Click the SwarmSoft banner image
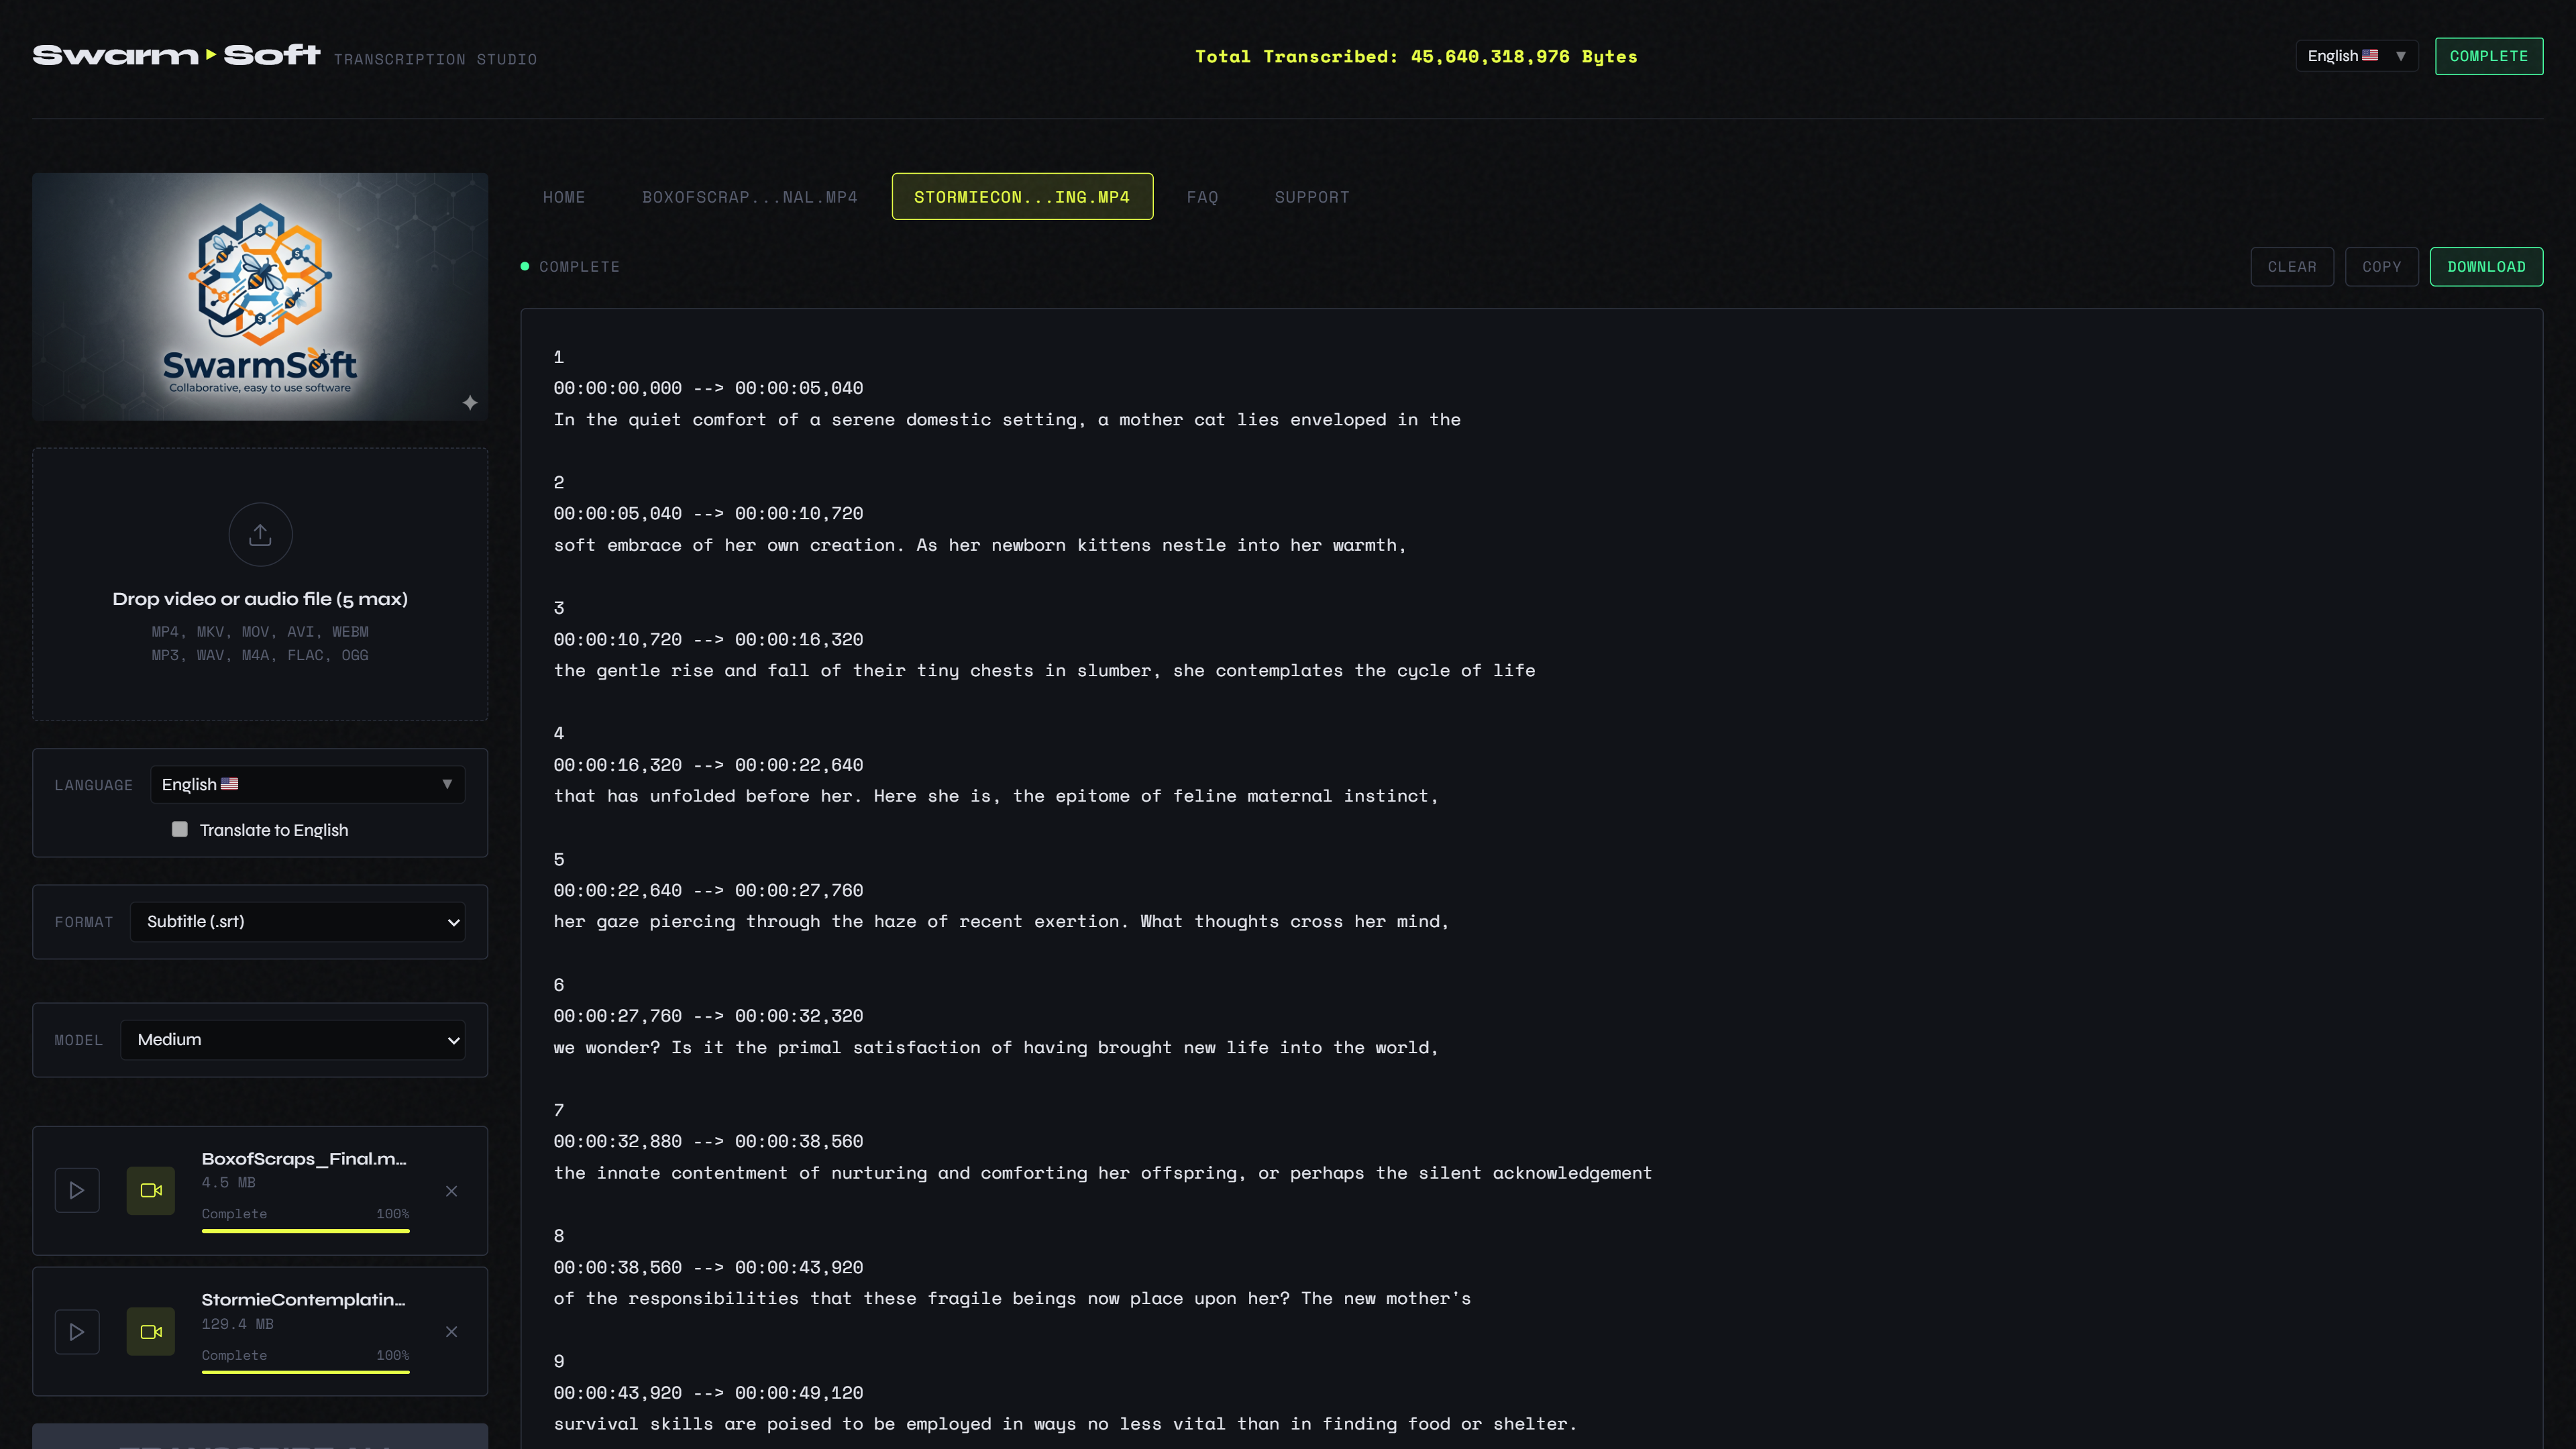The image size is (2576, 1449). point(260,296)
